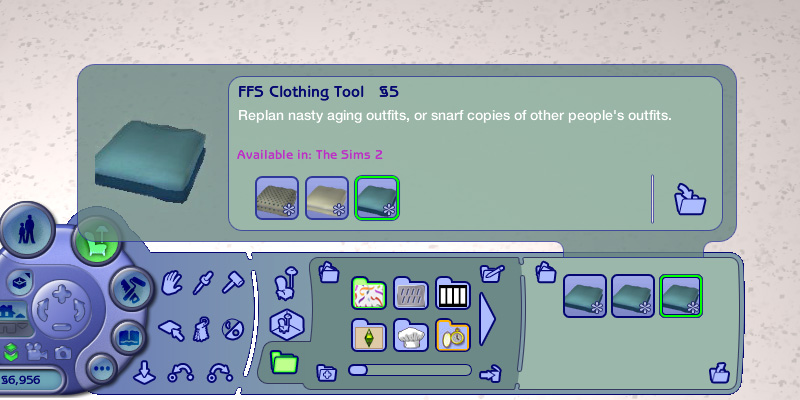Open the chef hat collection folder
The image size is (800, 400).
(x=411, y=336)
